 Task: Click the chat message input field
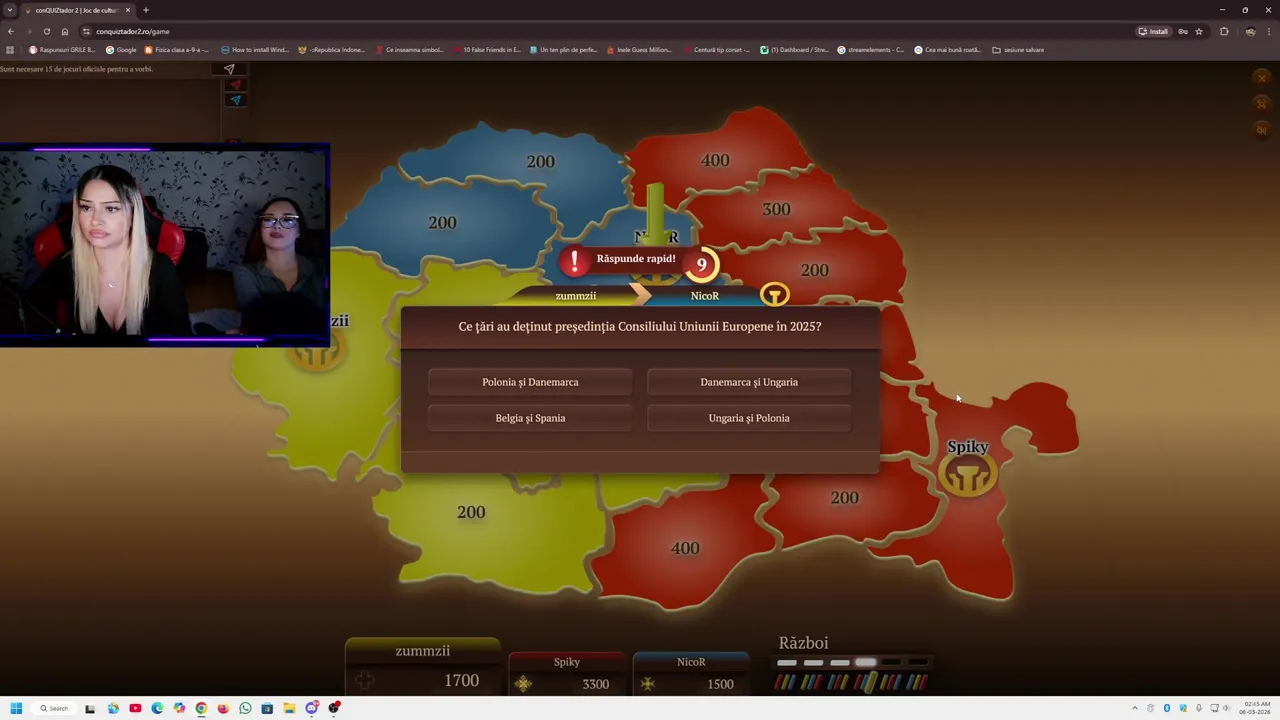[x=105, y=69]
